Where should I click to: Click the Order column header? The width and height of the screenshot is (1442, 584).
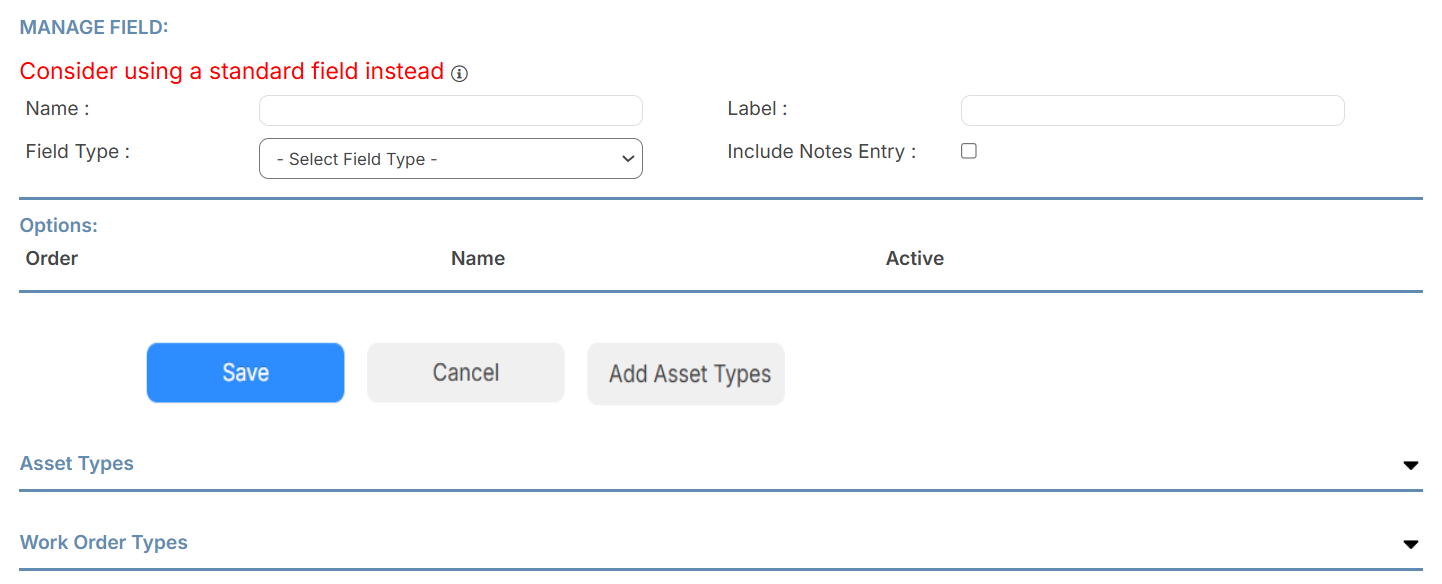[51, 258]
